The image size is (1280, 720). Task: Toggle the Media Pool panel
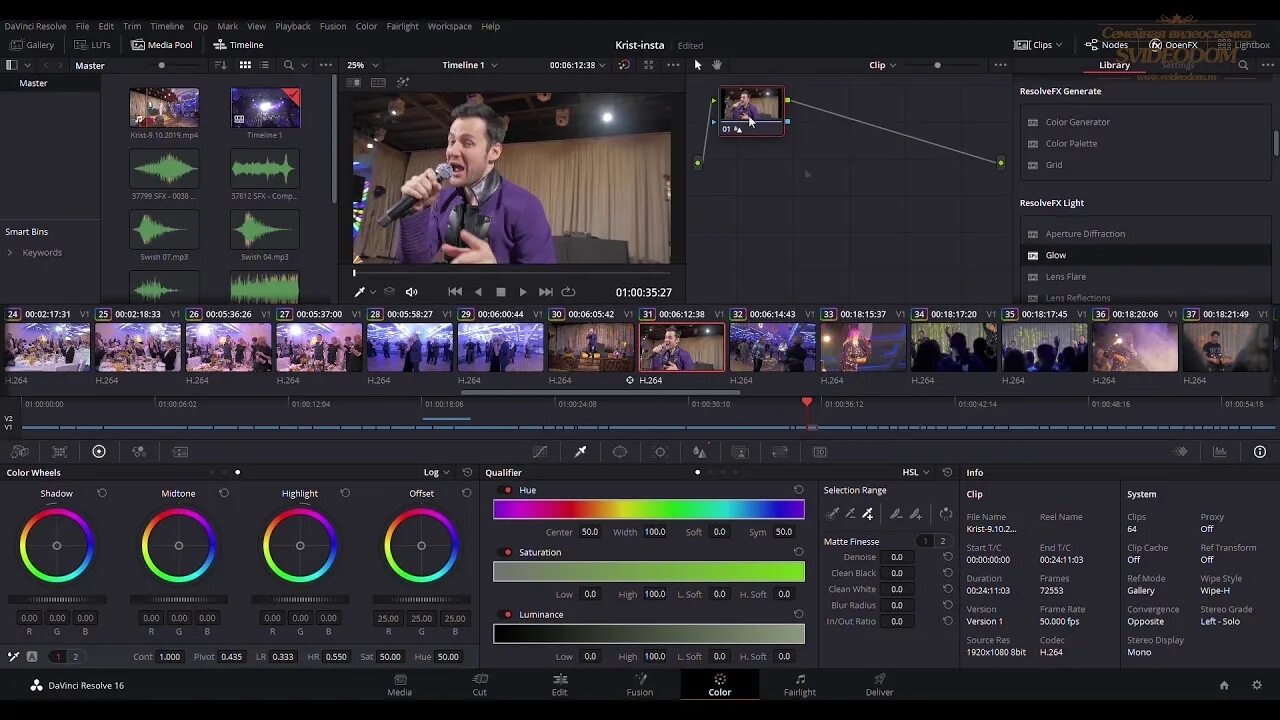point(161,45)
